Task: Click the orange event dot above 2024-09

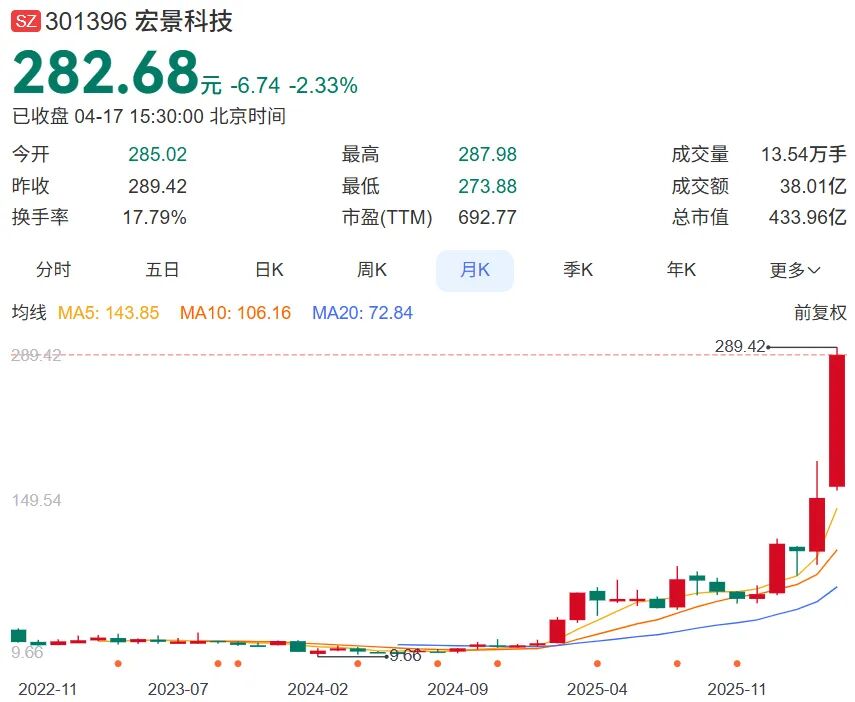Action: [x=437, y=663]
